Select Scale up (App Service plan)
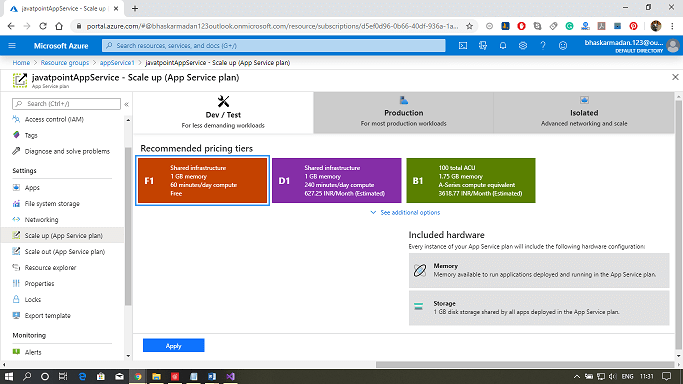Image resolution: width=683 pixels, height=384 pixels. 63,236
